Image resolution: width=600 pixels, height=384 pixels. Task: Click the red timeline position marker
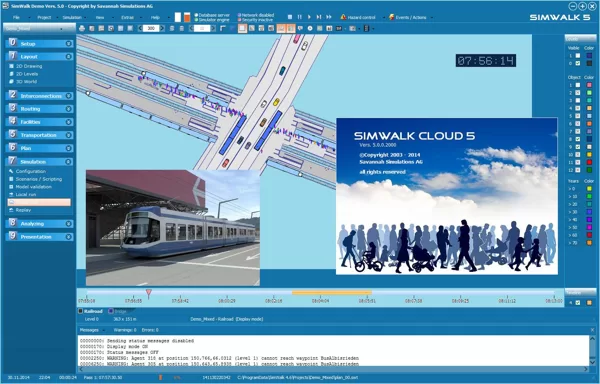coord(148,294)
